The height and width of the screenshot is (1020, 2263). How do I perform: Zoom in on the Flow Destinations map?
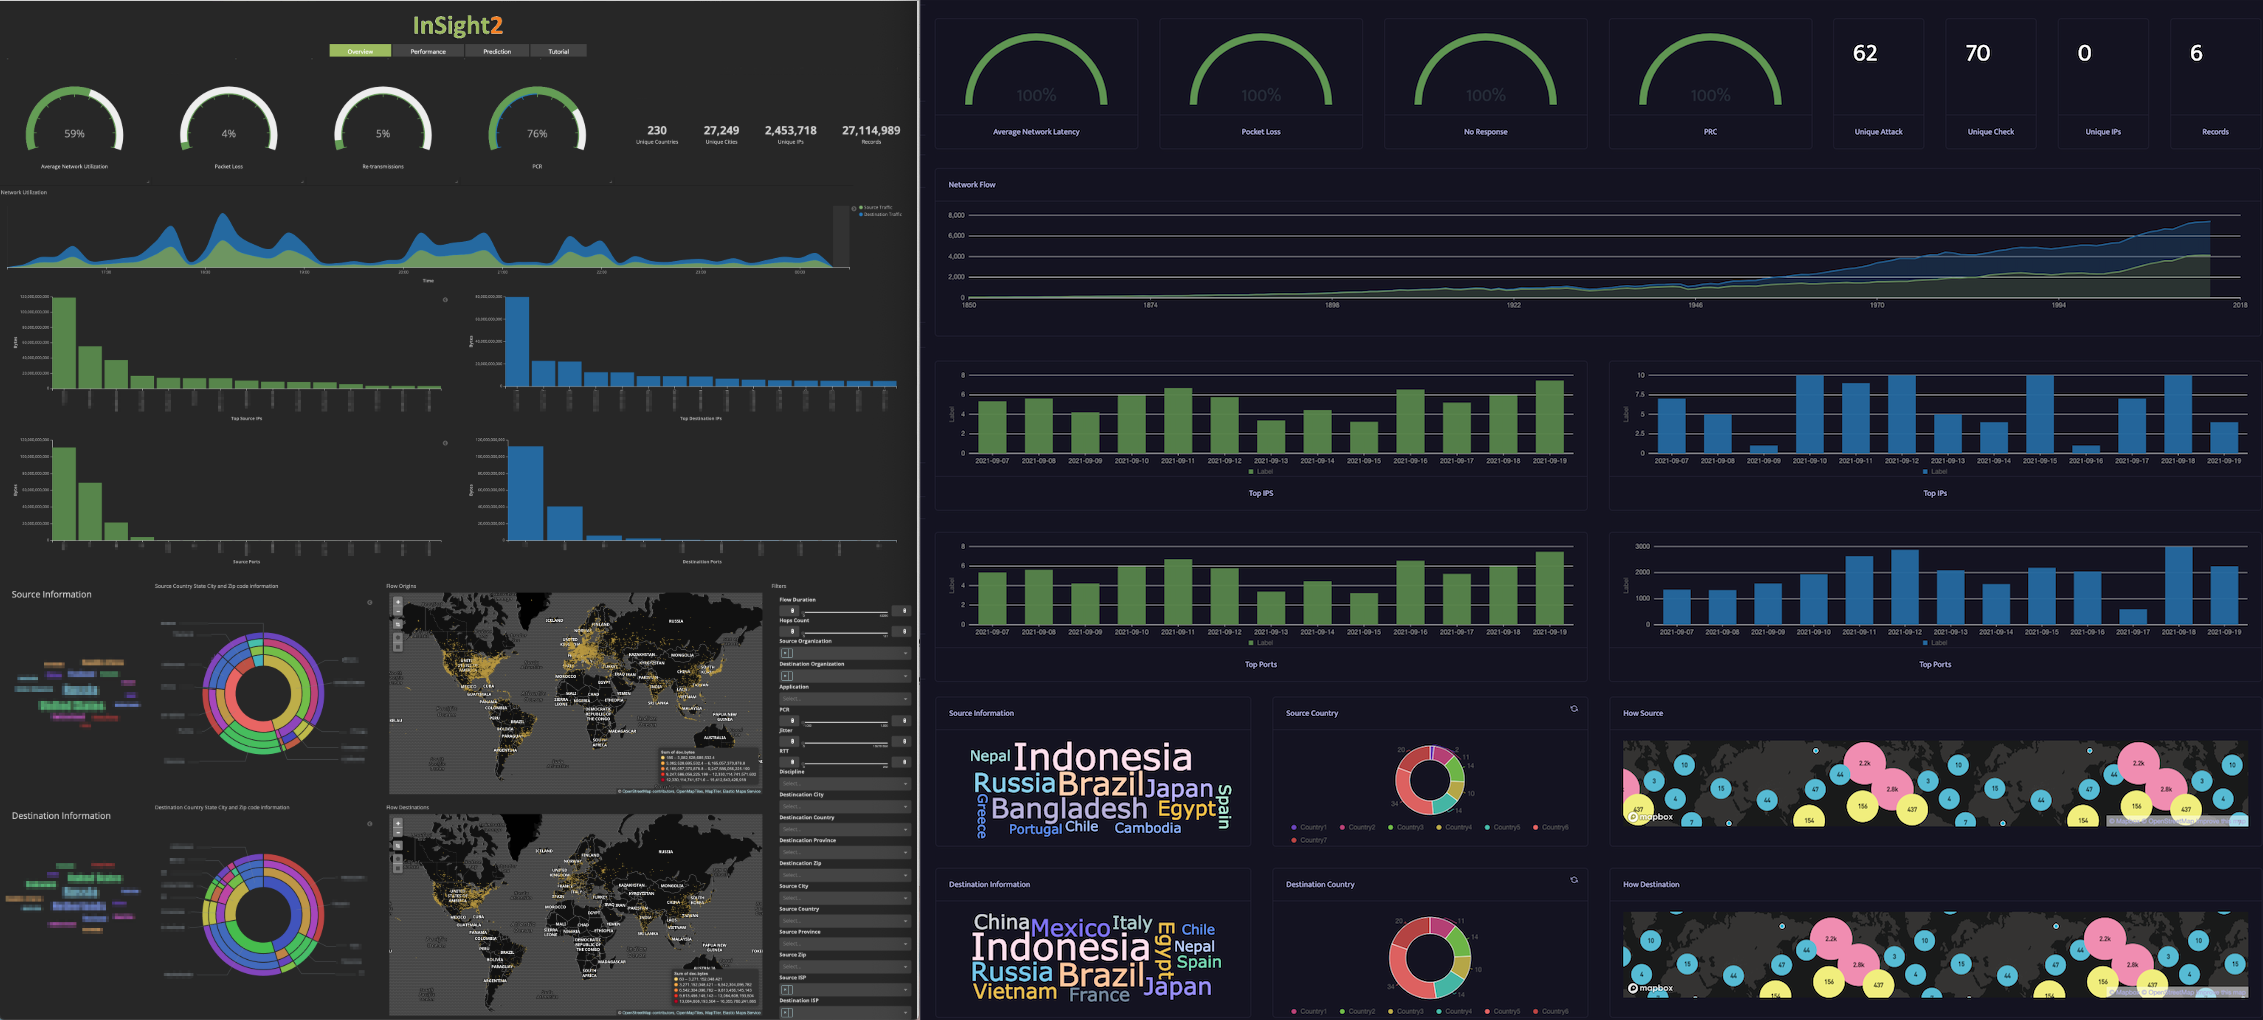[398, 825]
